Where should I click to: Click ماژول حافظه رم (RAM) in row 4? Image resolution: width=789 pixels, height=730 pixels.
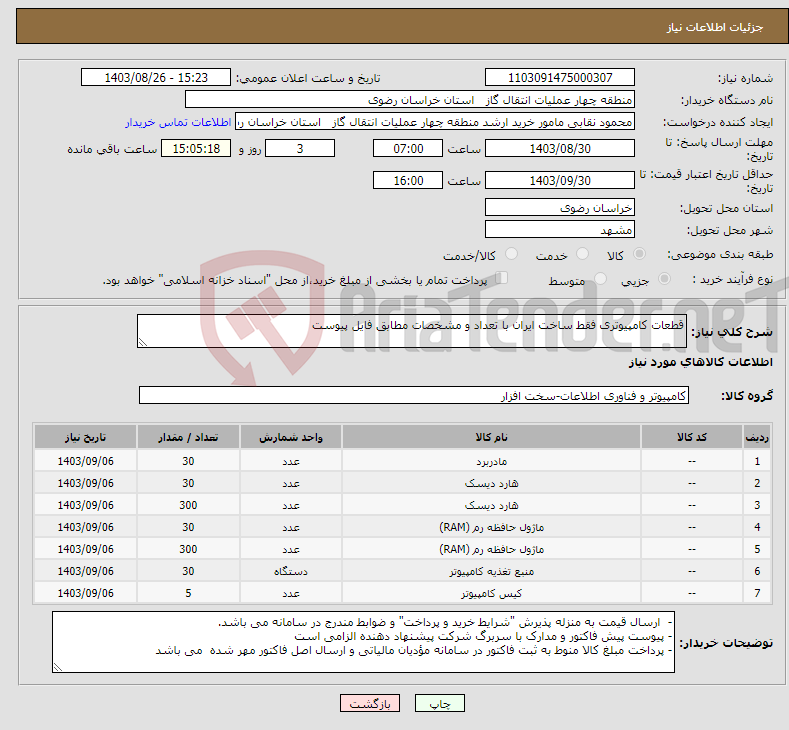pos(491,527)
